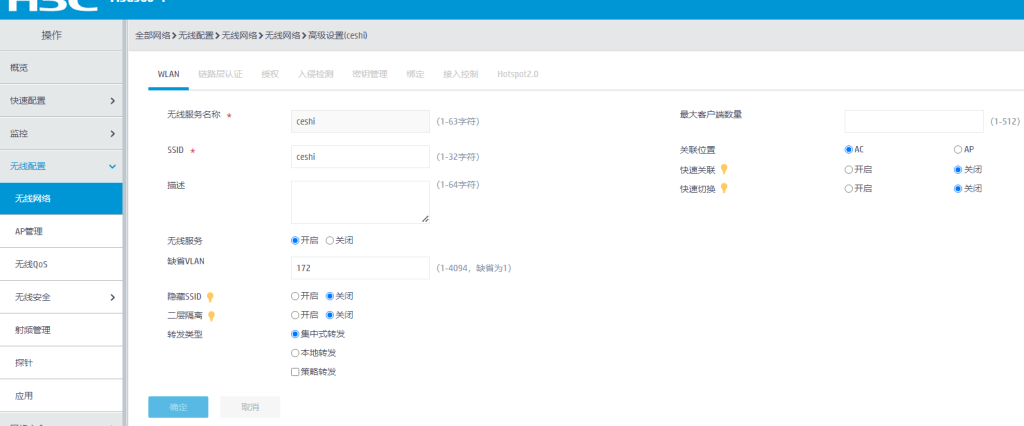1024x426 pixels.
Task: Open 无线网络 in sidebar
Action: pyautogui.click(x=61, y=199)
